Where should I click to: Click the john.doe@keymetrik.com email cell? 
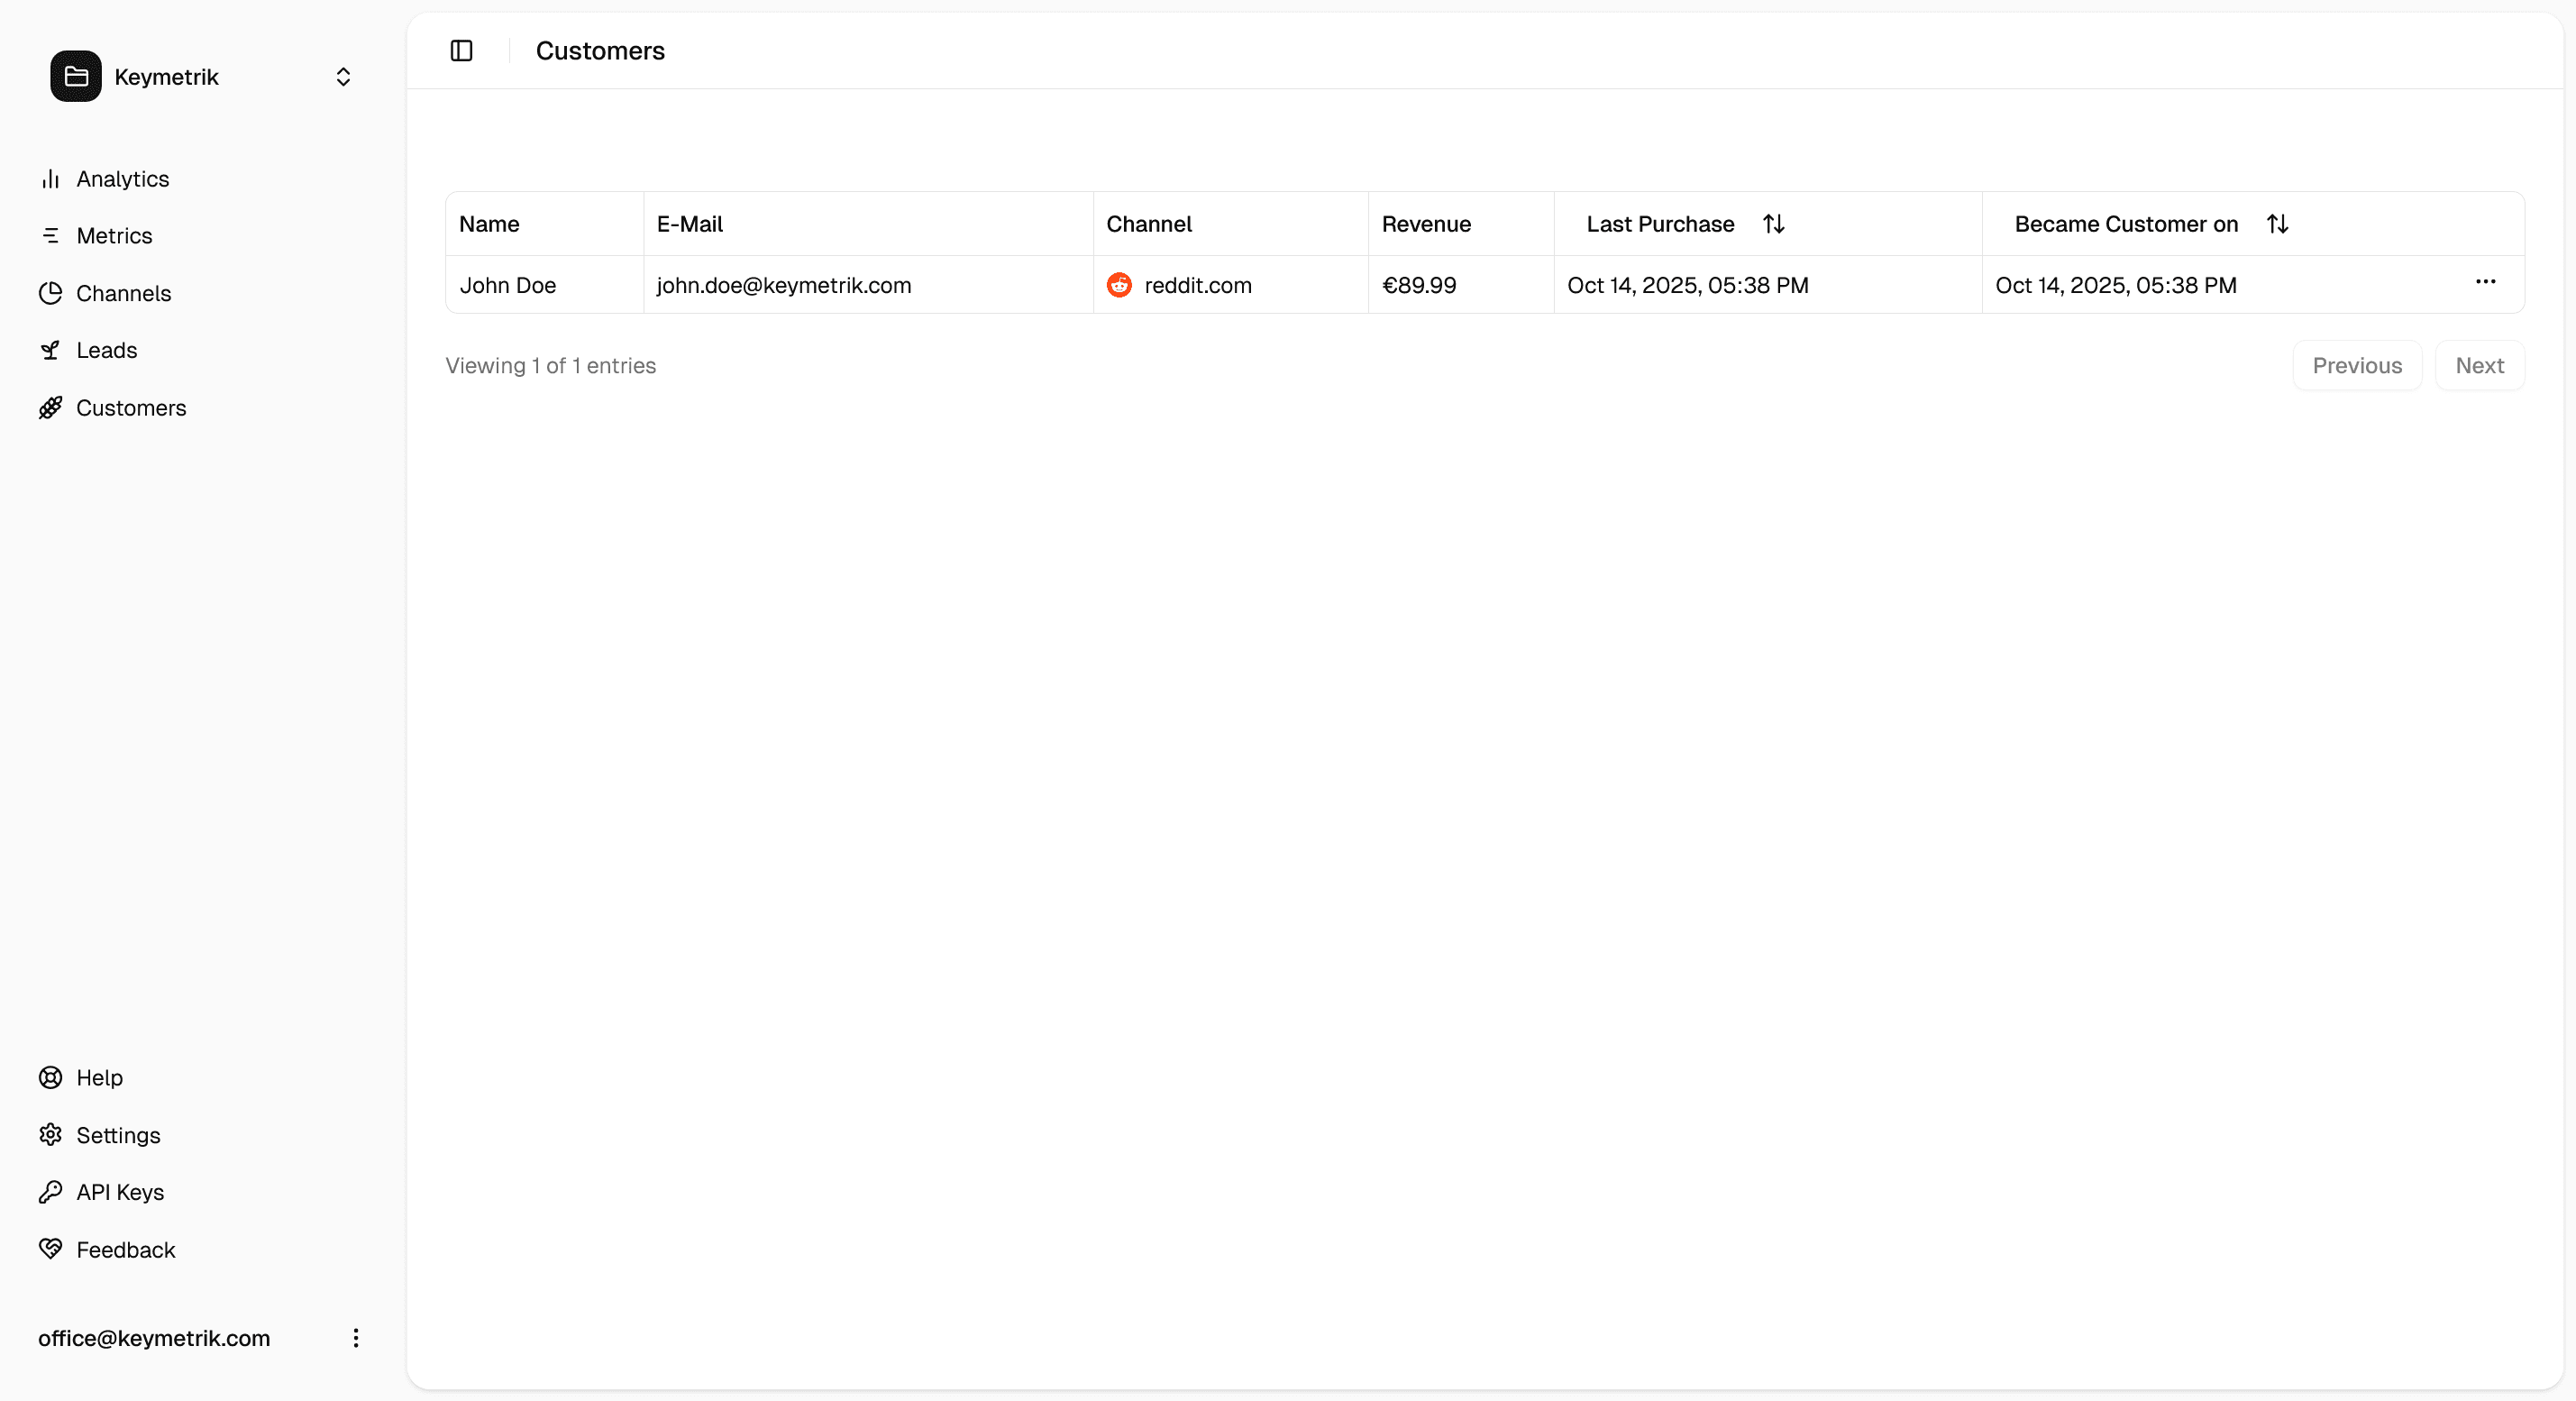pyautogui.click(x=783, y=285)
